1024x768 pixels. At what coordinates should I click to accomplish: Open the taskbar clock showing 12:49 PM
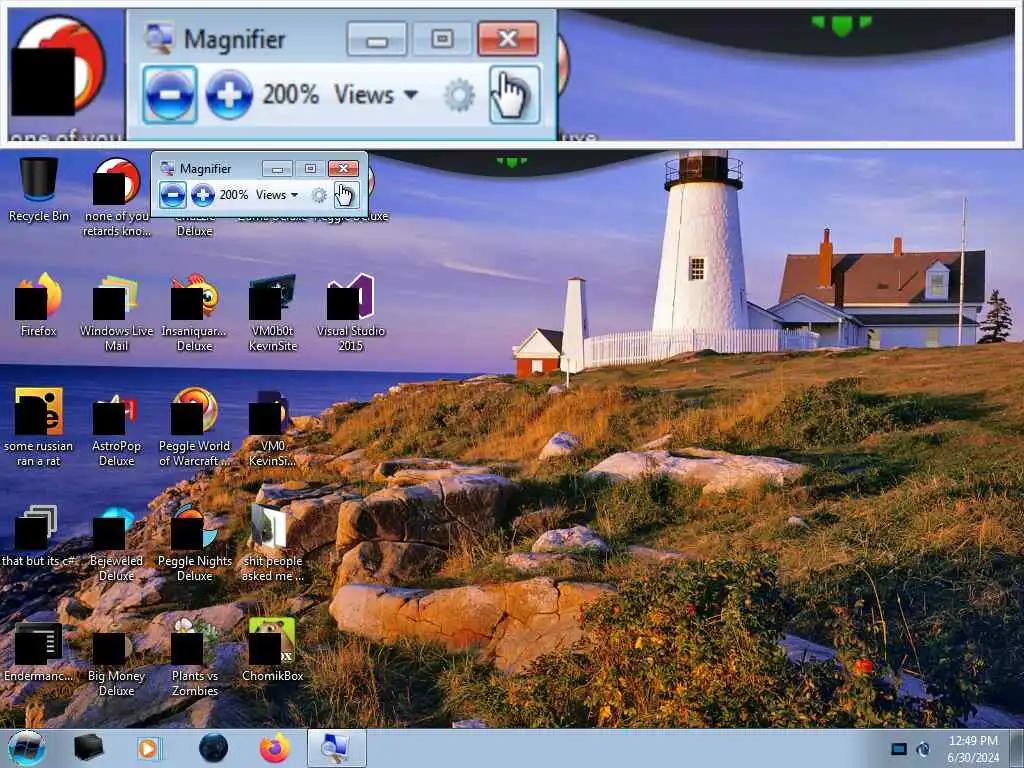point(973,749)
